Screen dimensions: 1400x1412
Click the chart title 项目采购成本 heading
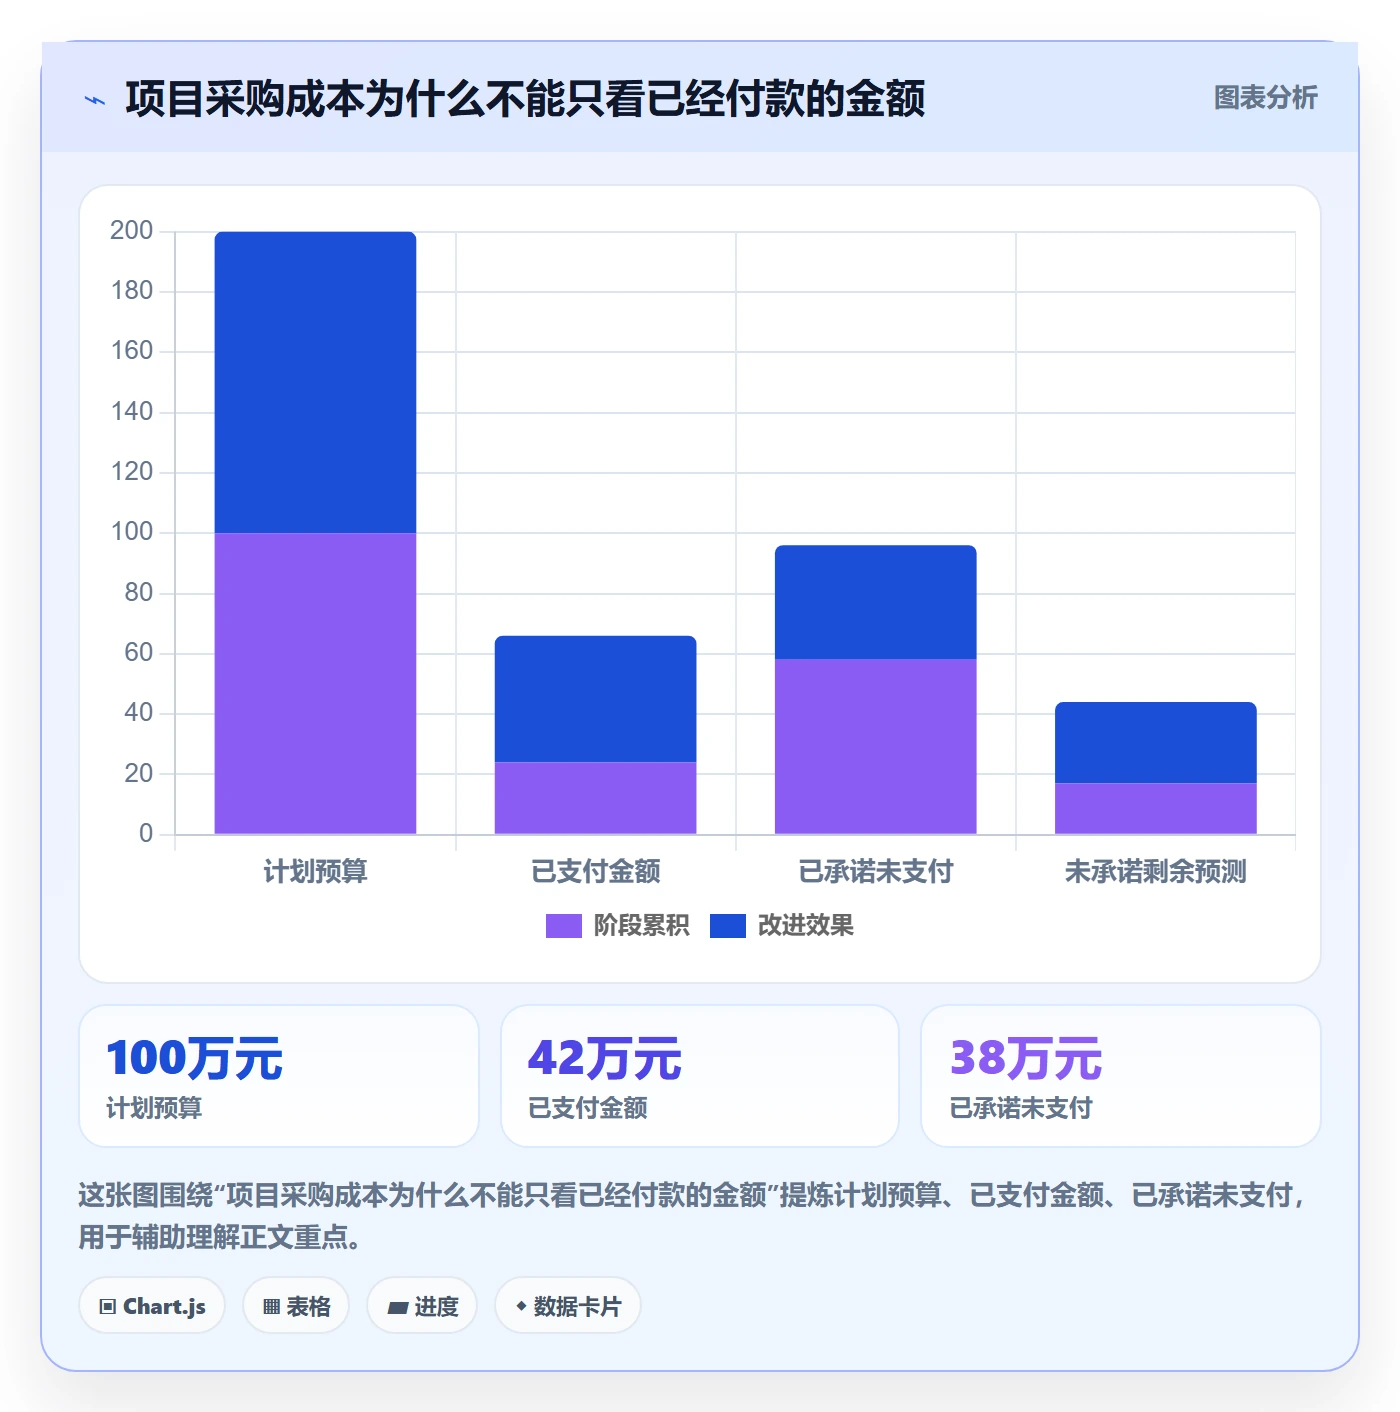coord(525,99)
